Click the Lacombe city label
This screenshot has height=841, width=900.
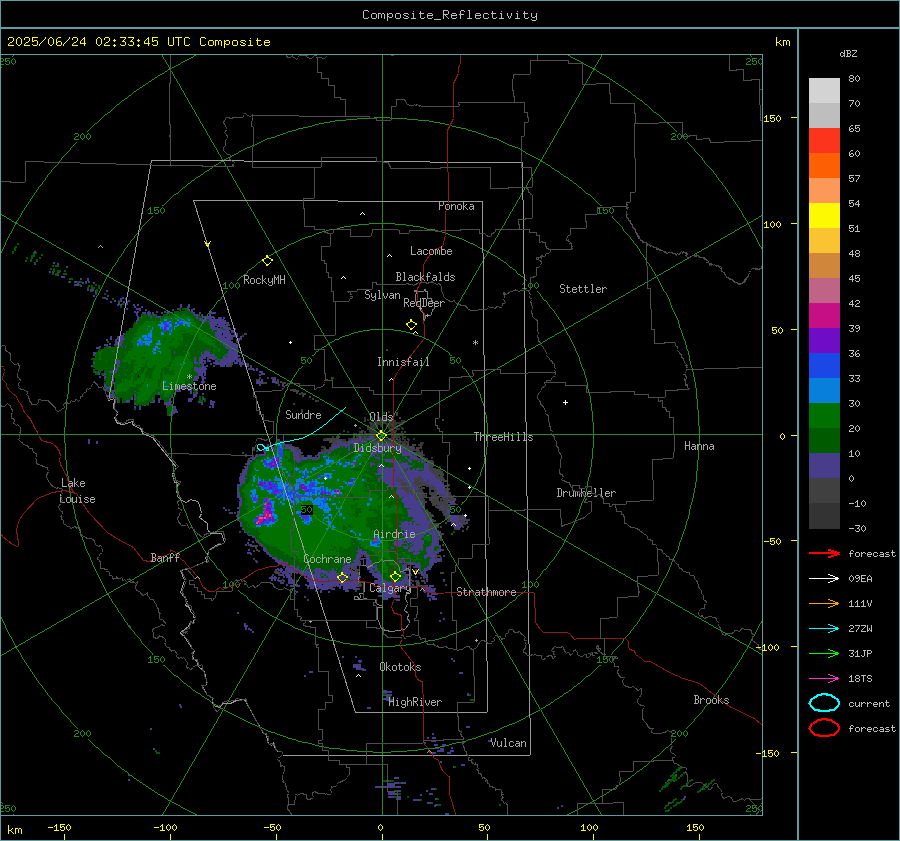[431, 251]
